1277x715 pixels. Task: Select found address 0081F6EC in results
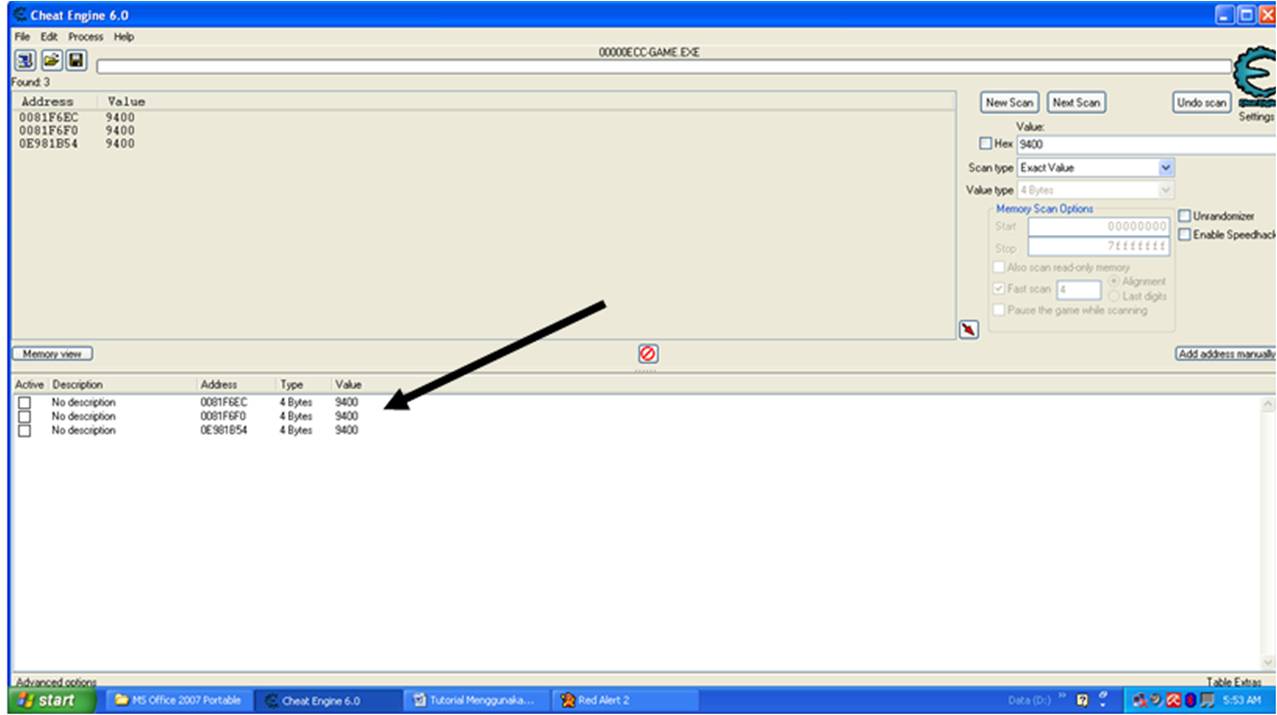coord(48,117)
